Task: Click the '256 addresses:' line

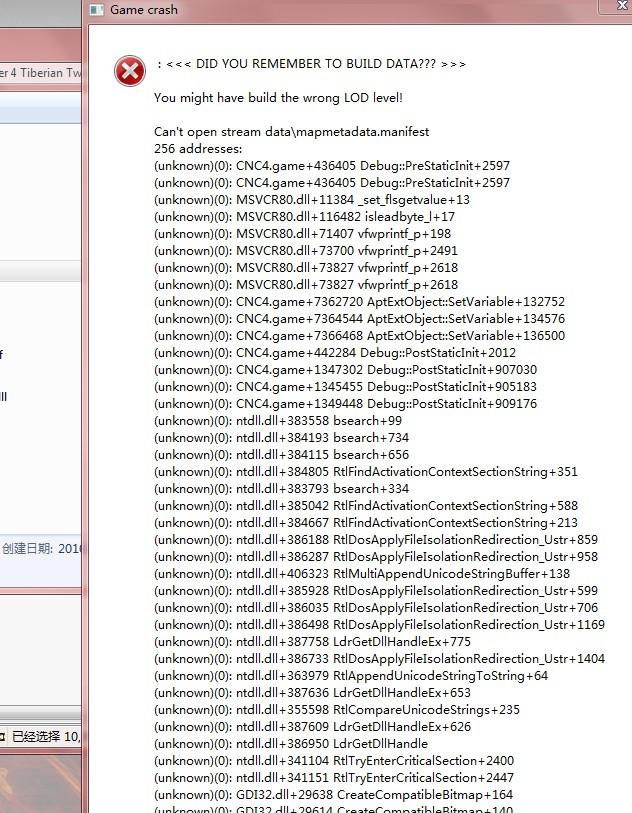Action: tap(198, 149)
